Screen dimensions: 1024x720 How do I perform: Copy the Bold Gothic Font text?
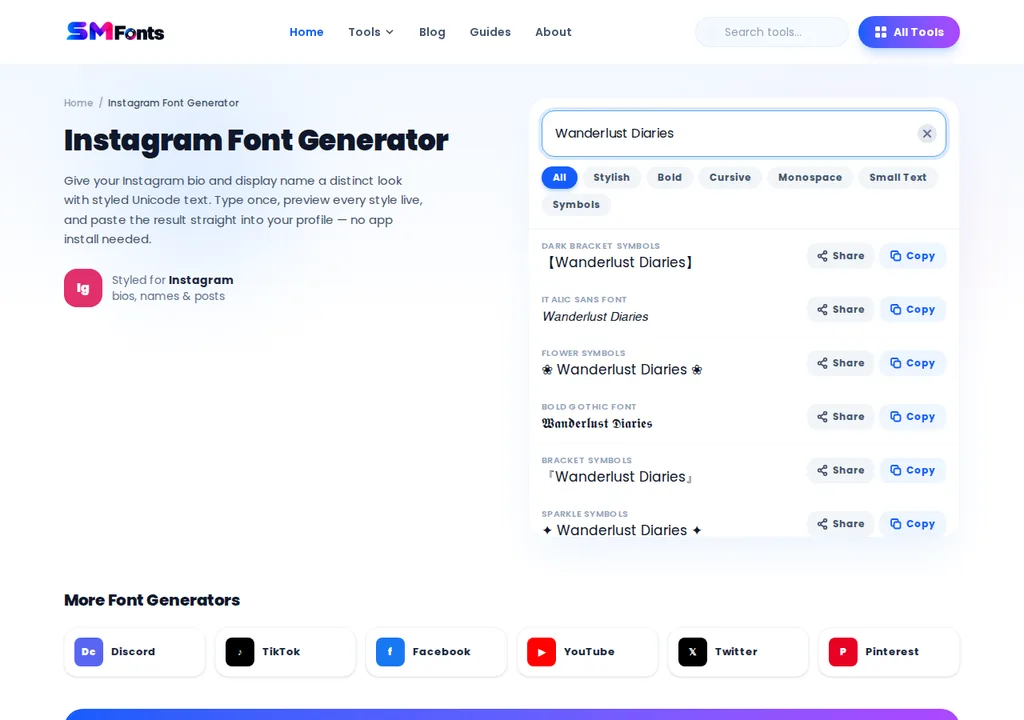(x=912, y=417)
